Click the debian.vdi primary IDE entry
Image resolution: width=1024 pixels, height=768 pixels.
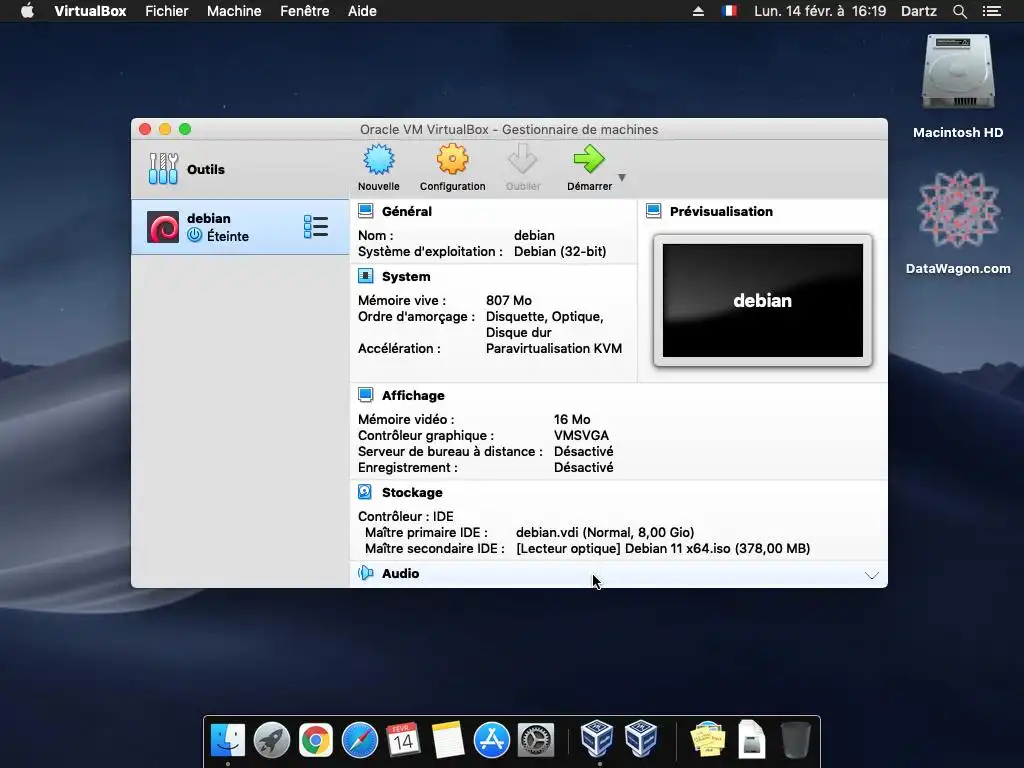pos(605,532)
